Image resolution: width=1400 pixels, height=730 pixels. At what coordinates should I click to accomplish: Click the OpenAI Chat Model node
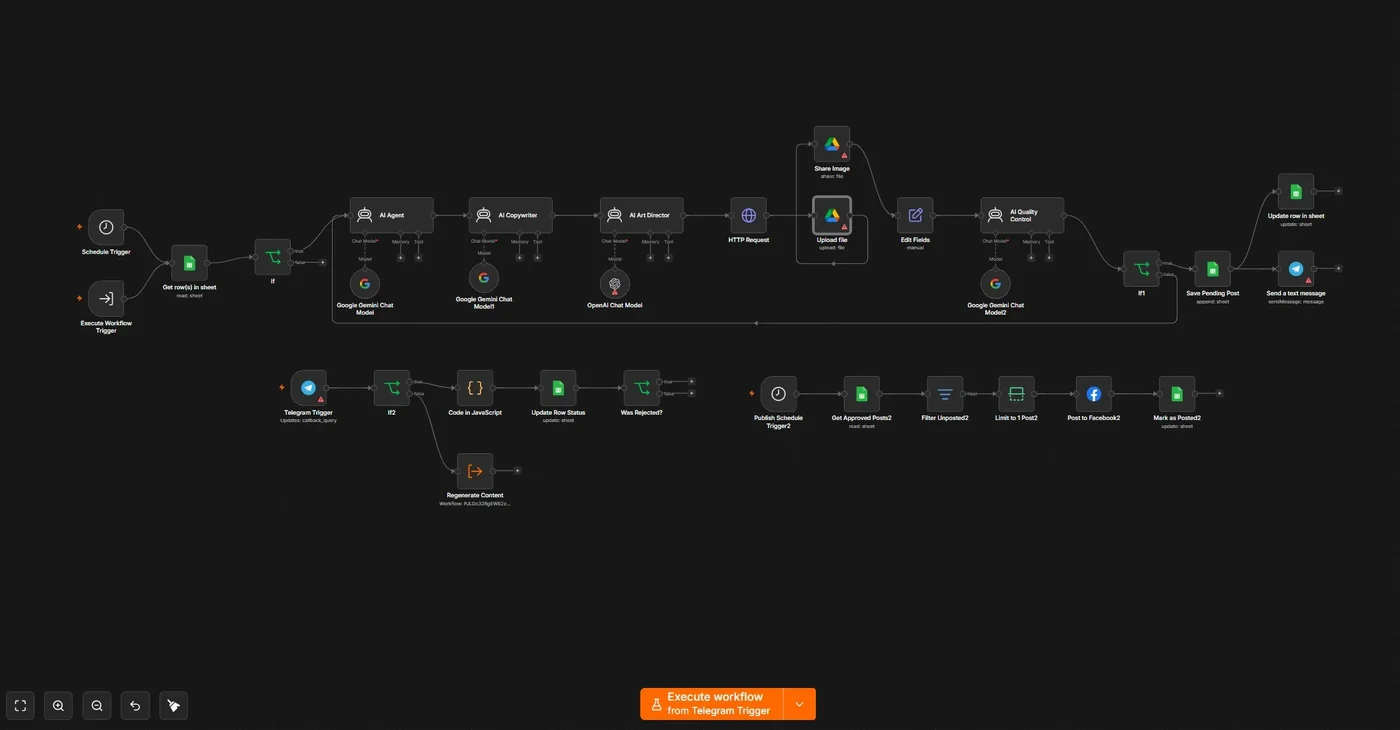click(x=615, y=283)
